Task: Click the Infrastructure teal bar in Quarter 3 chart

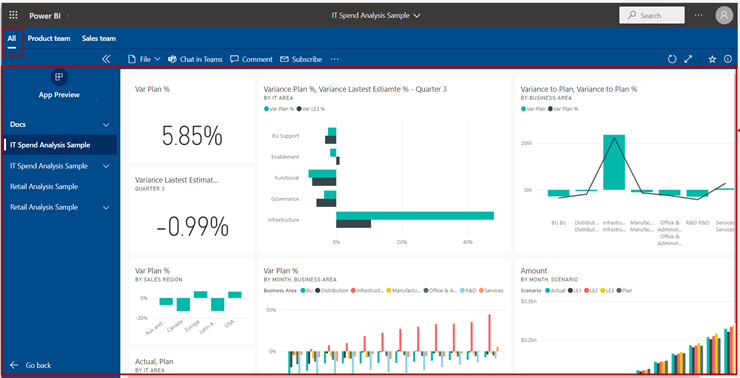Action: point(415,216)
